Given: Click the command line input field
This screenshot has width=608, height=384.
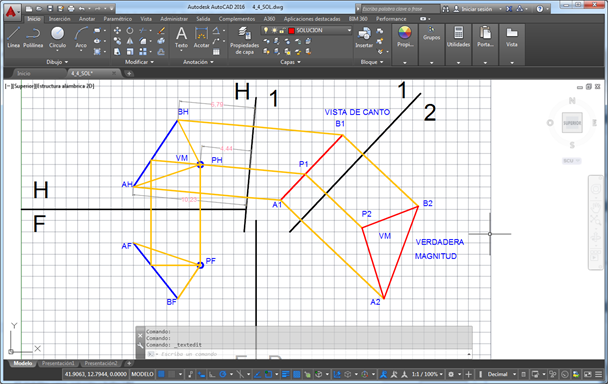Looking at the screenshot, I should click(x=310, y=354).
